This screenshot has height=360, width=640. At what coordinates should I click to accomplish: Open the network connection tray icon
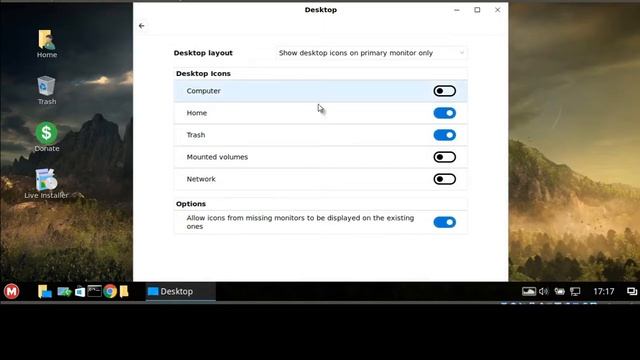tap(575, 291)
